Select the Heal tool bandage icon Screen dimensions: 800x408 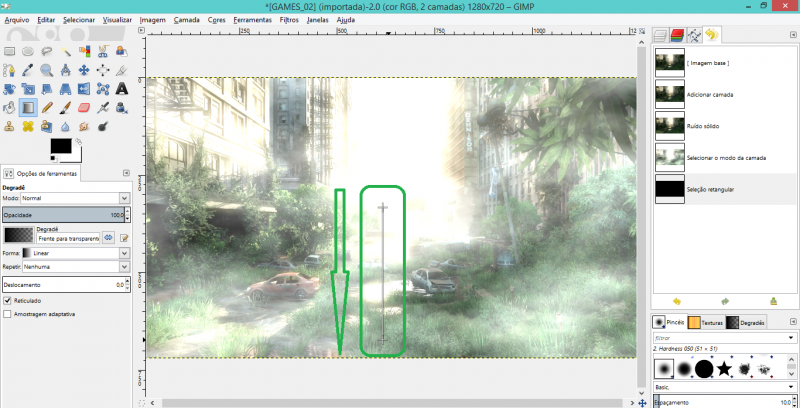(x=27, y=126)
